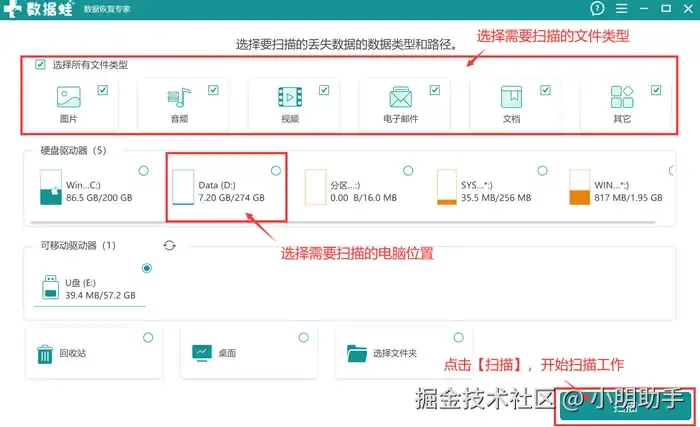700x427 pixels.
Task: Click the 7.20 GB/274 GB capacity text
Action: [231, 197]
